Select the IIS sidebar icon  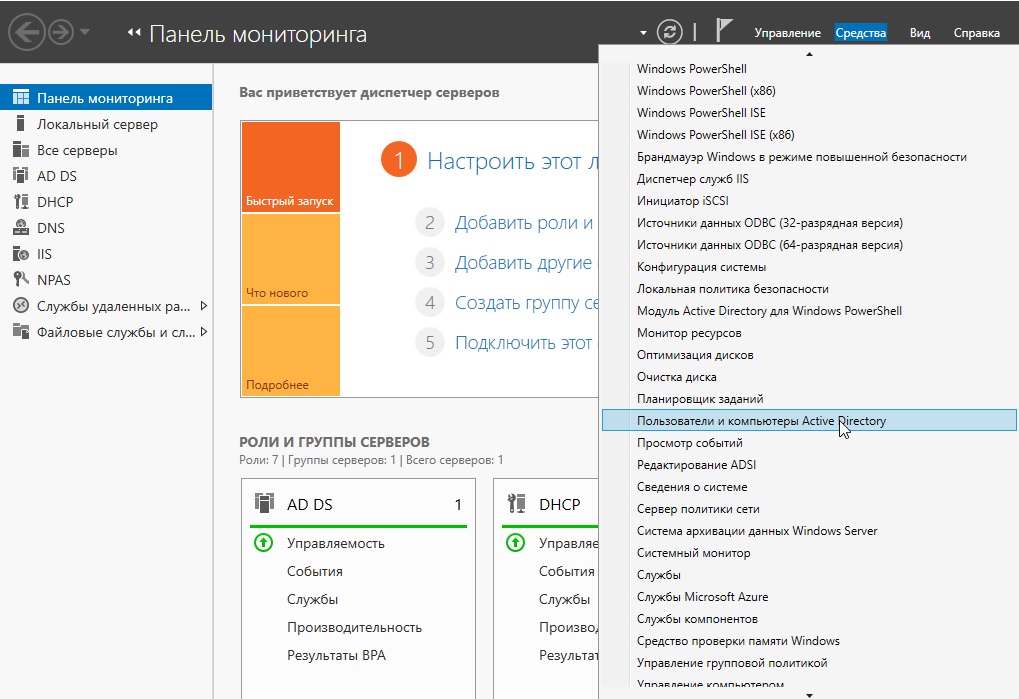(20, 254)
